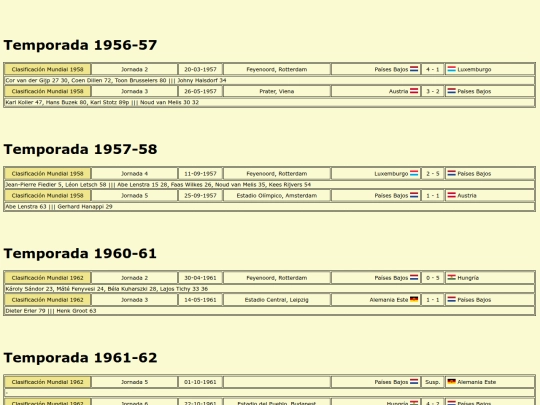Click goalscorers line starting with Károly Sándor
The image size is (540, 405).
coord(269,289)
